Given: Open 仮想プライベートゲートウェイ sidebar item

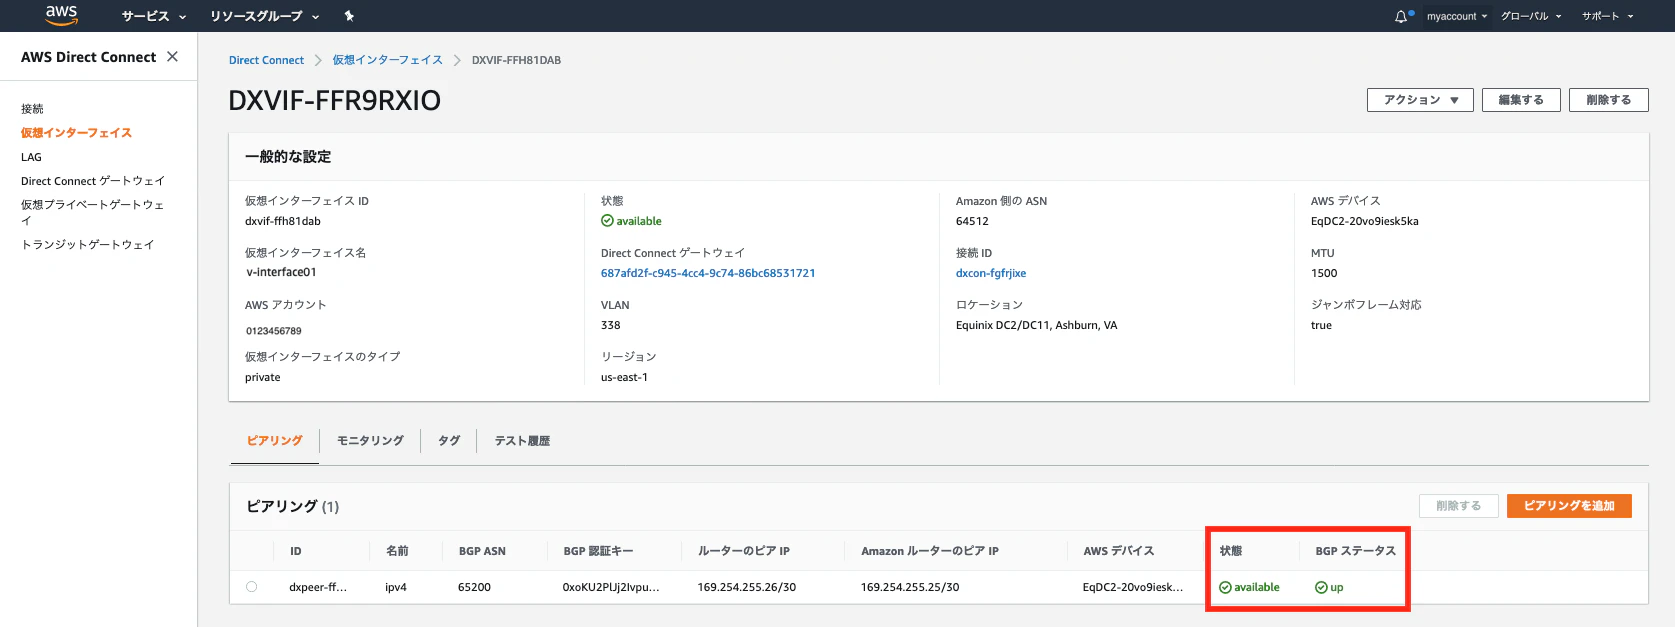Looking at the screenshot, I should click(92, 212).
